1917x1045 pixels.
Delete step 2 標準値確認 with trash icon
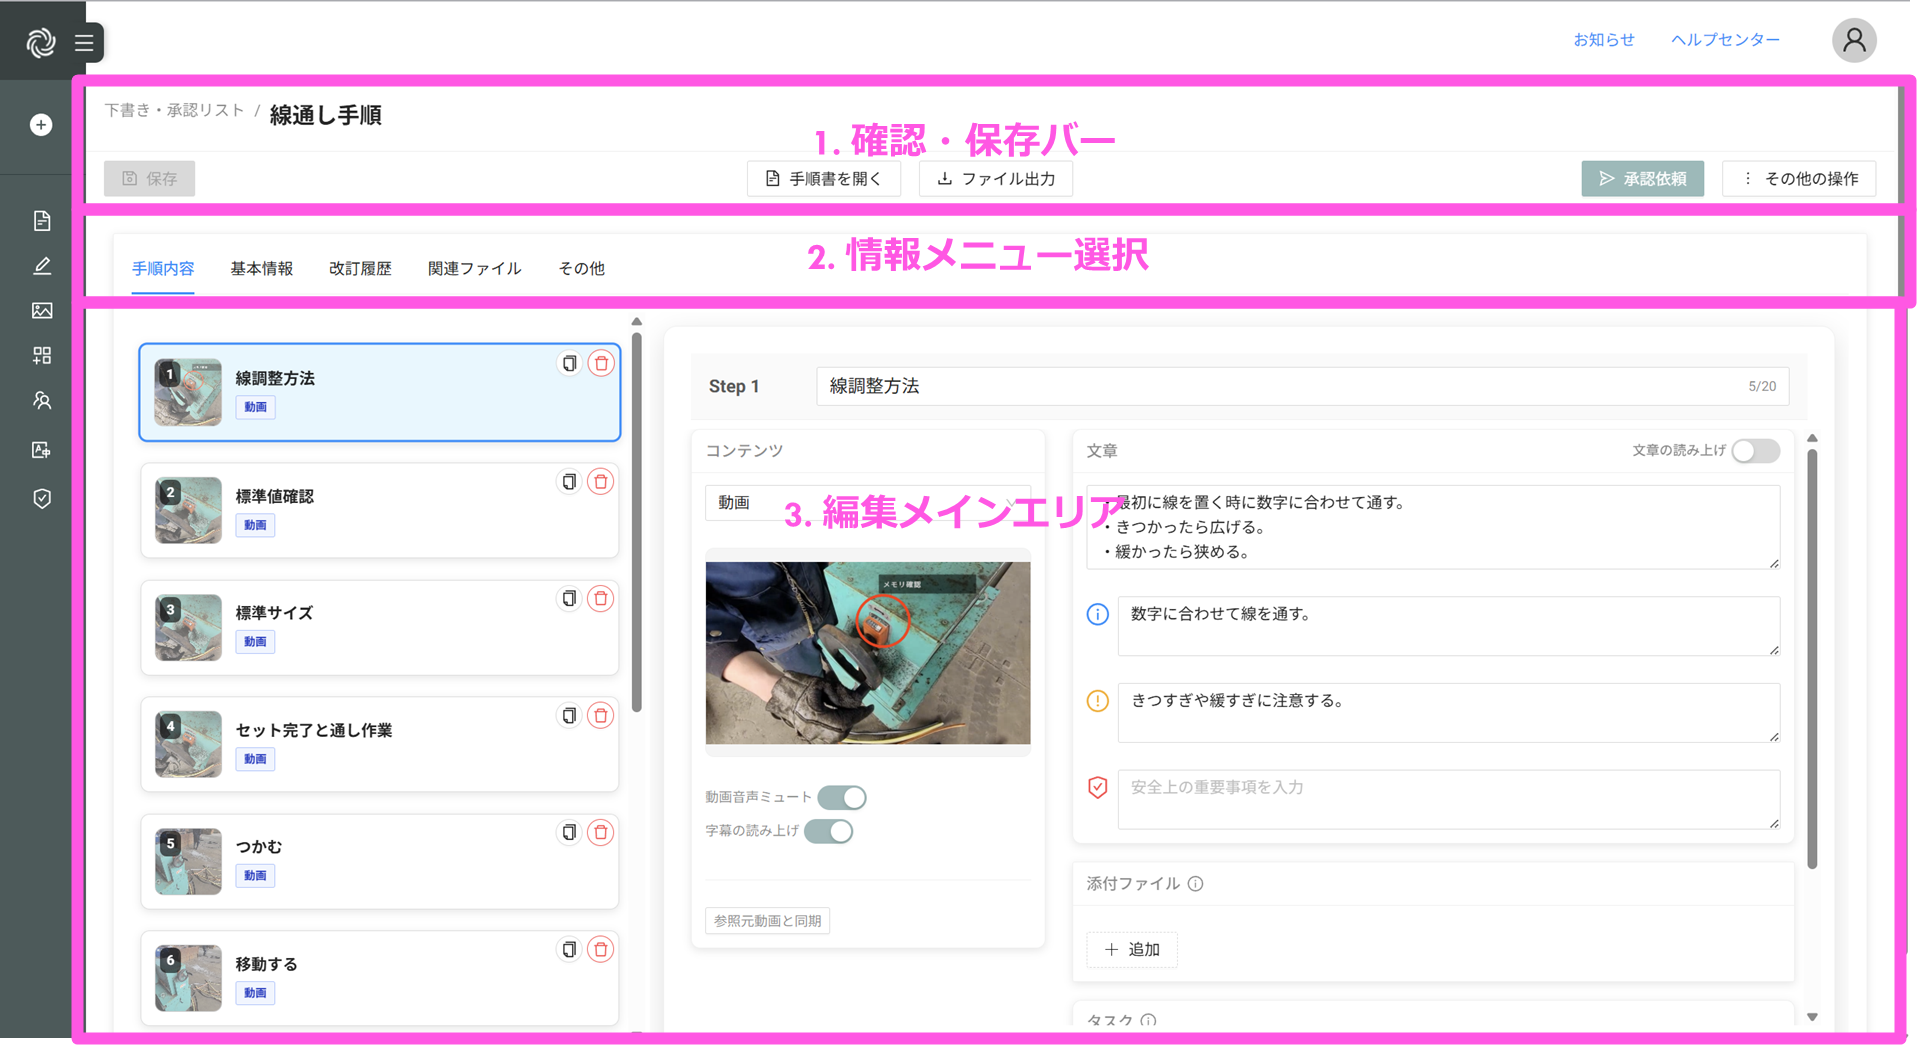pos(601,482)
